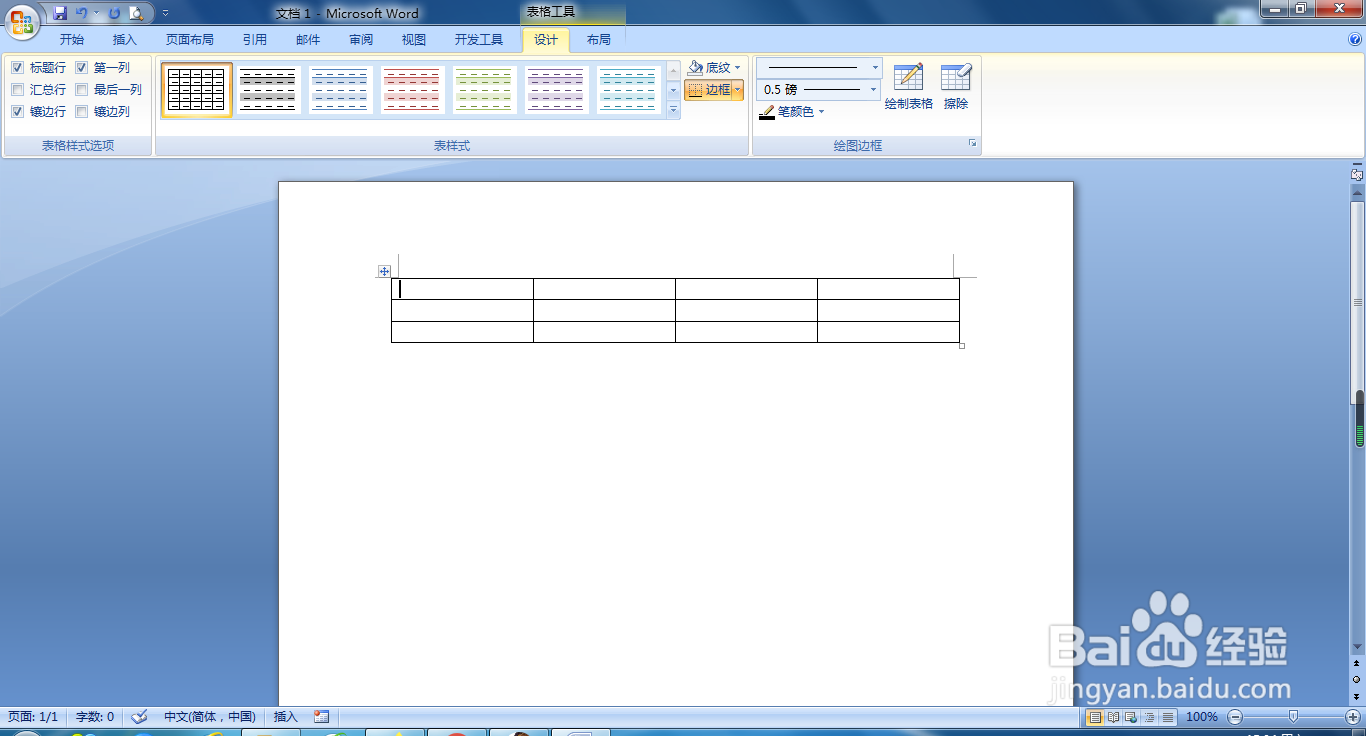The width and height of the screenshot is (1366, 736).
Task: Toggle the 插入 insert mode indicator
Action: point(286,717)
